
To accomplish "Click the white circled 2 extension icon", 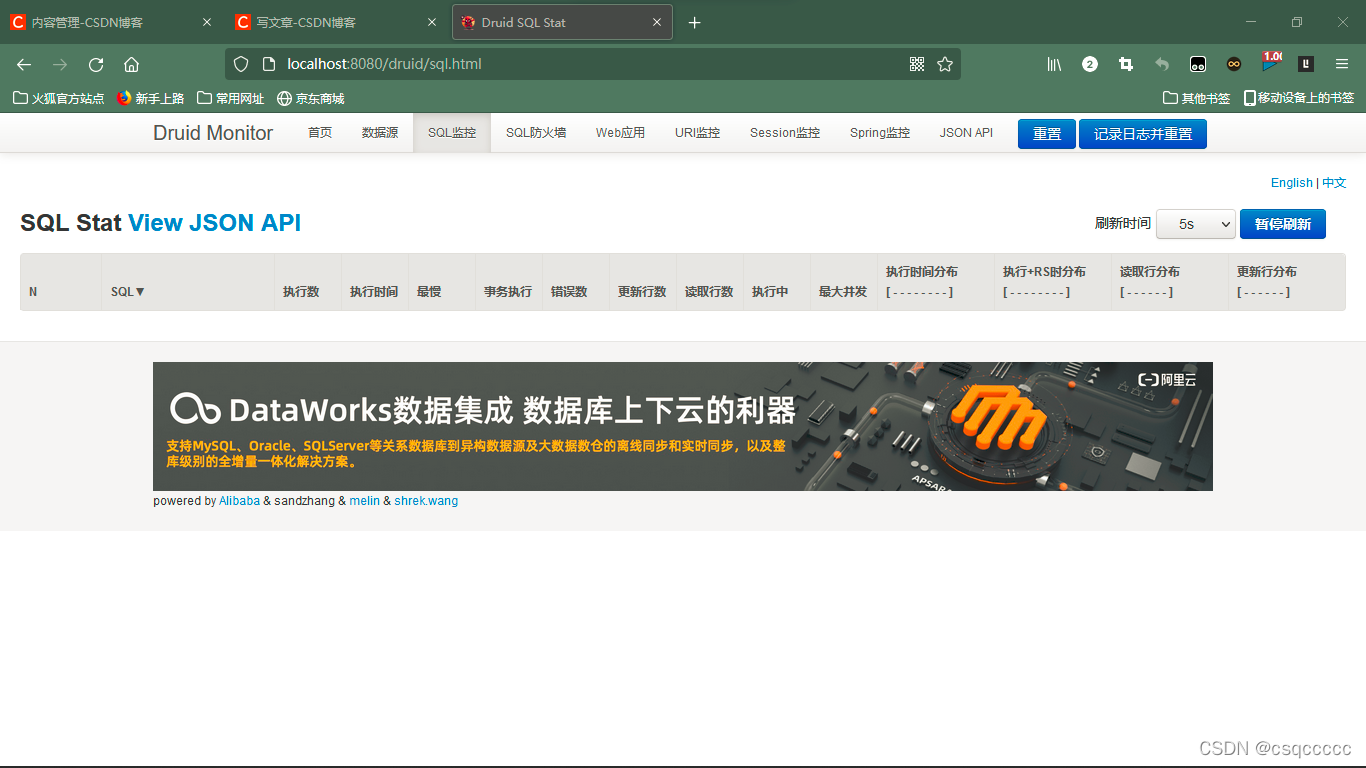I will [x=1089, y=63].
